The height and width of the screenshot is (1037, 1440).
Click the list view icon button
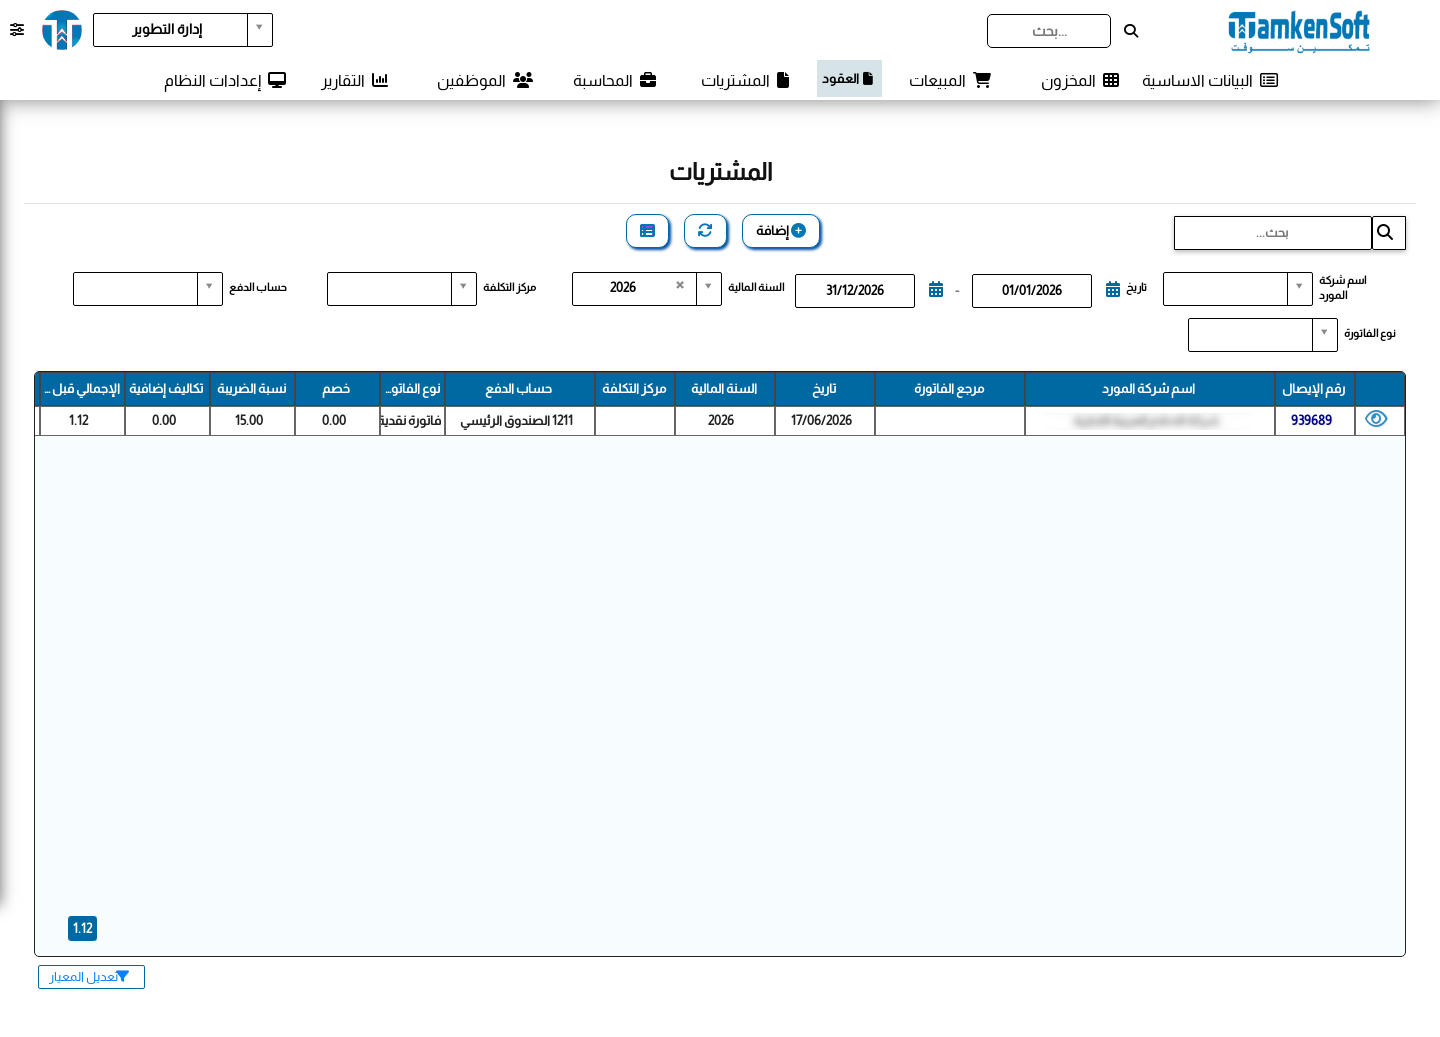pos(647,231)
